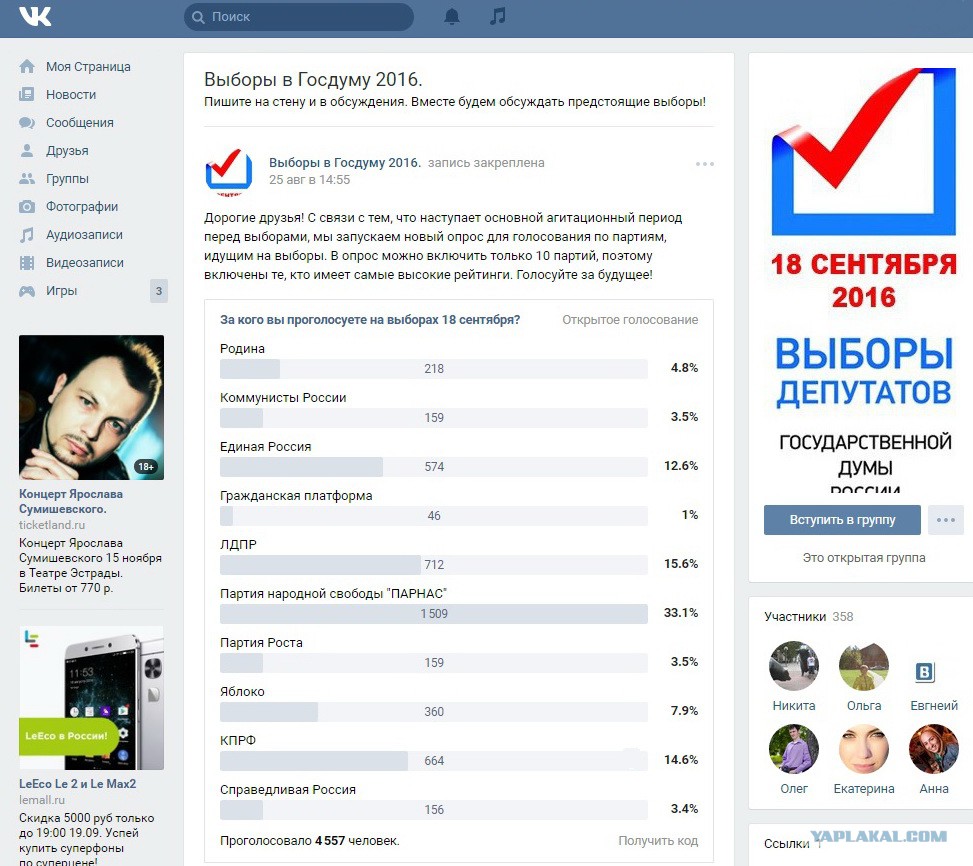This screenshot has width=973, height=866.
Task: Open Моя Страница menu item
Action: [x=88, y=66]
